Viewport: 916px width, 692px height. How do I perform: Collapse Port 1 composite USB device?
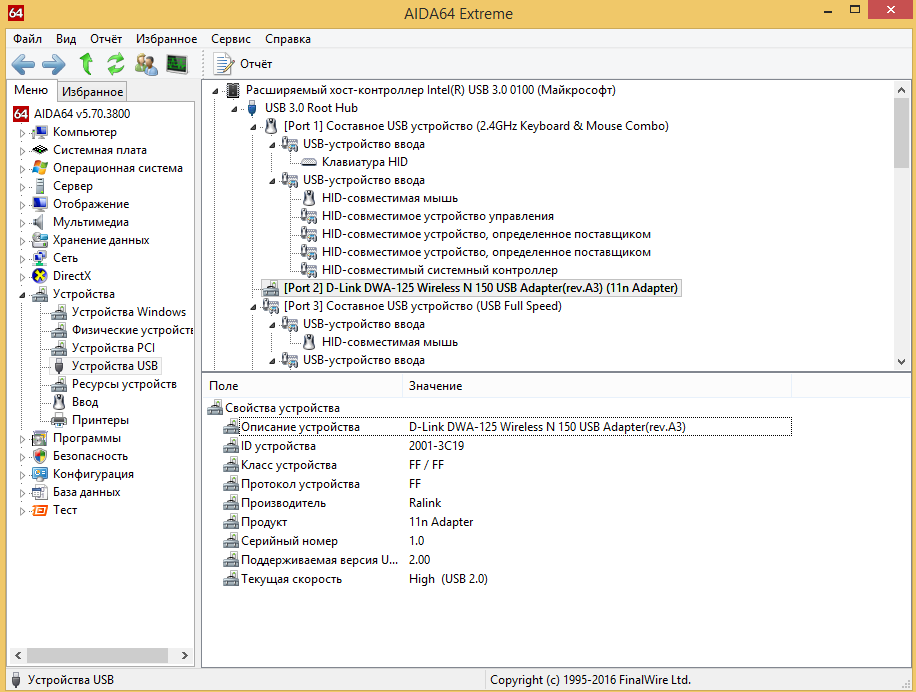(x=253, y=127)
